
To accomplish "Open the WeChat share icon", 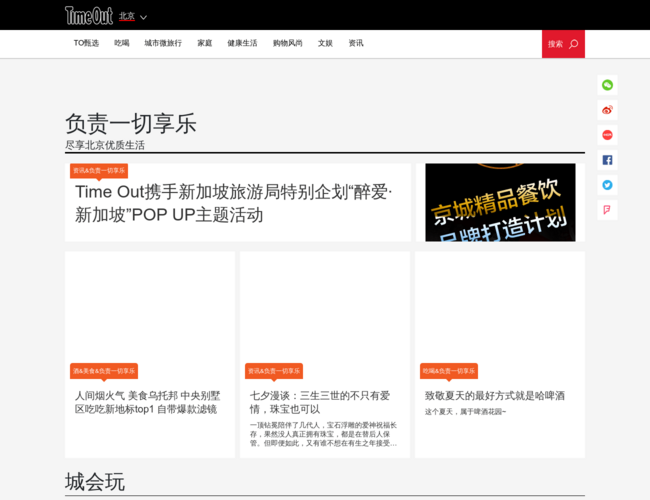I will 607,85.
